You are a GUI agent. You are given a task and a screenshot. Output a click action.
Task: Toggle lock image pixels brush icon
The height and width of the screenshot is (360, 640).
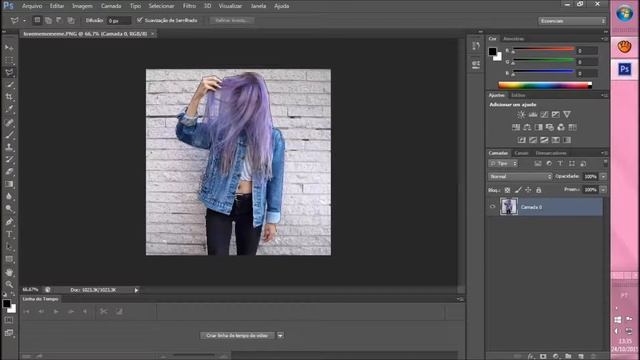(x=518, y=190)
